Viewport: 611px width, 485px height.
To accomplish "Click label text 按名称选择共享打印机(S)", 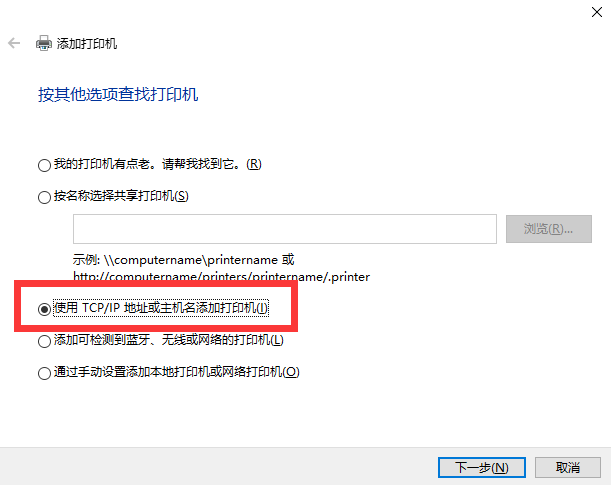I will coord(121,196).
